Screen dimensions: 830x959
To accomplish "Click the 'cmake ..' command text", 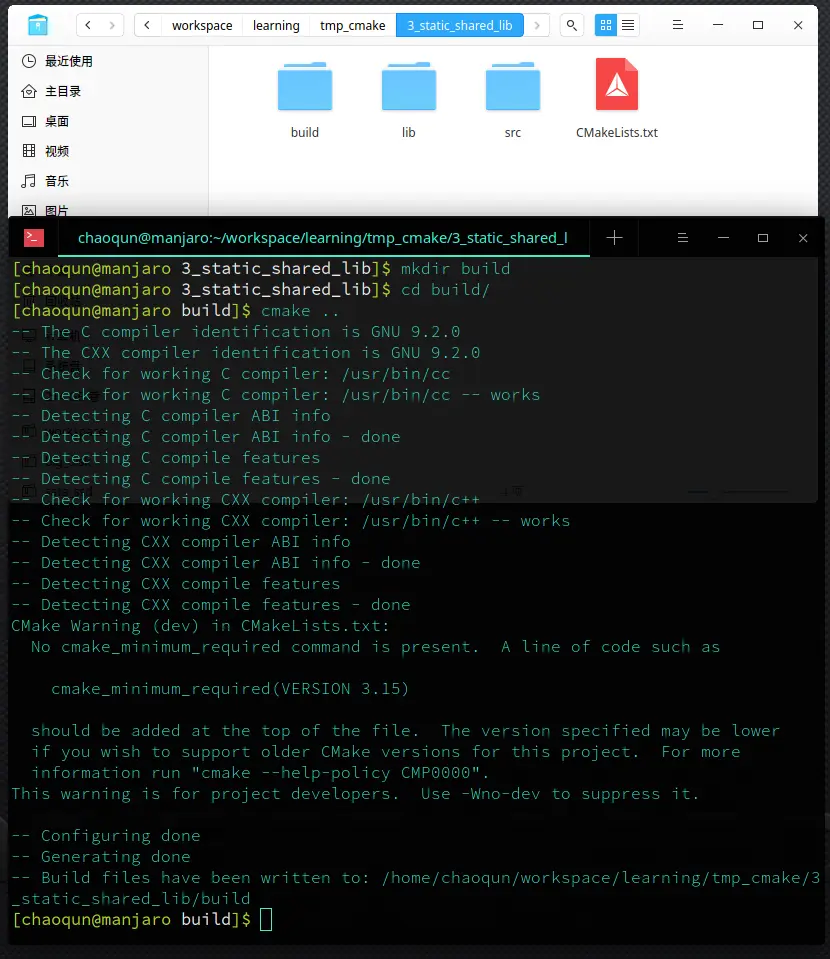I will click(x=300, y=311).
